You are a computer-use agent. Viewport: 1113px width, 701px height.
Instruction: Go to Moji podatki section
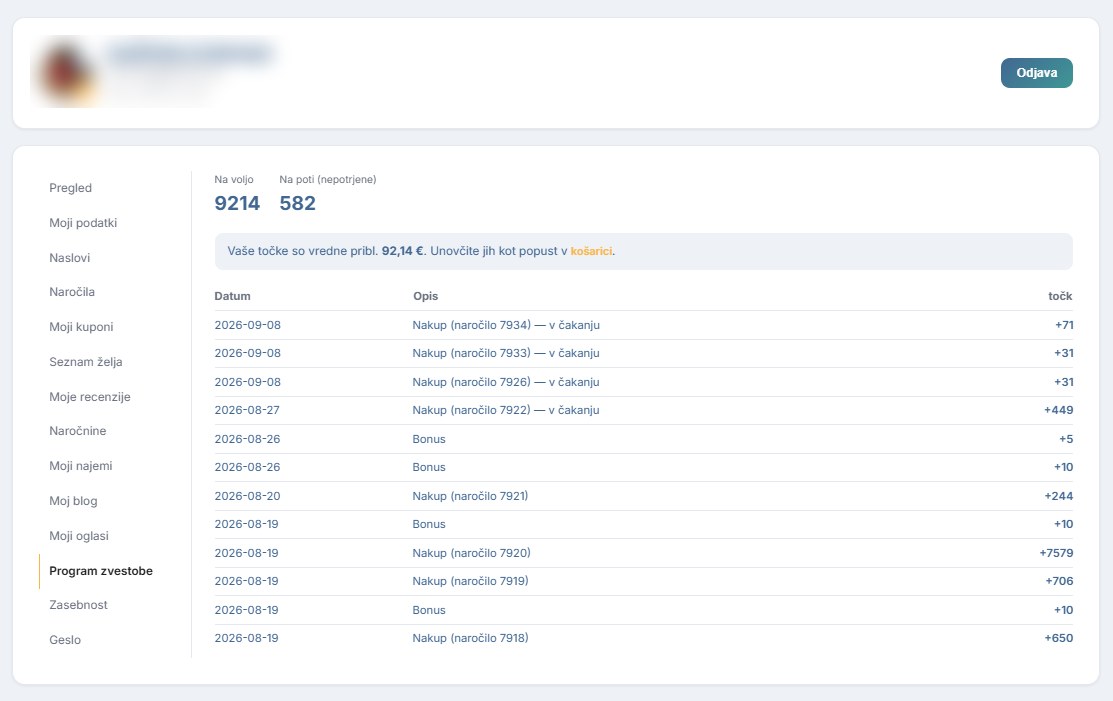pyautogui.click(x=83, y=223)
